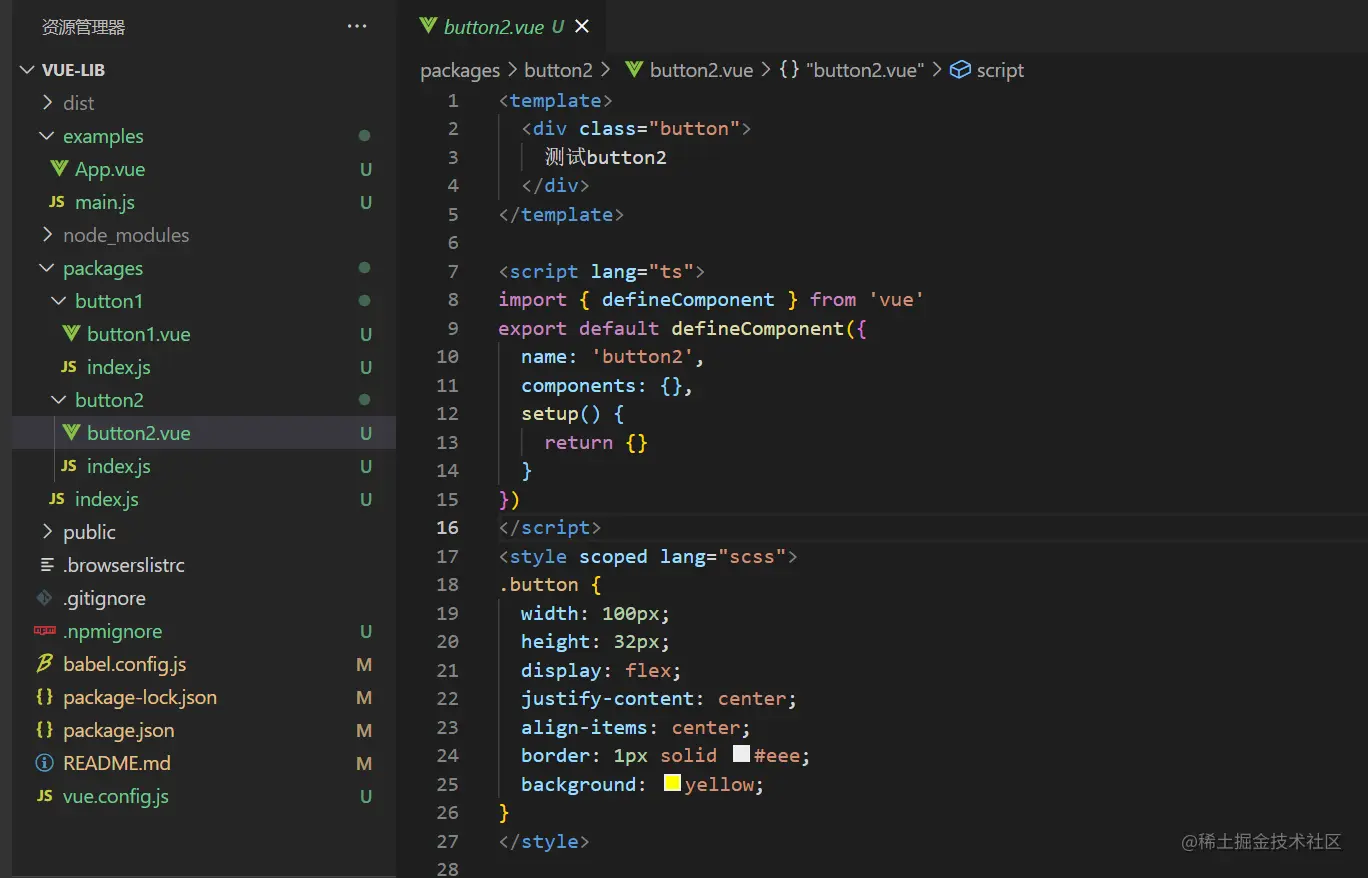Image resolution: width=1368 pixels, height=878 pixels.
Task: Click the 资源管理器 panel title
Action: click(x=84, y=27)
